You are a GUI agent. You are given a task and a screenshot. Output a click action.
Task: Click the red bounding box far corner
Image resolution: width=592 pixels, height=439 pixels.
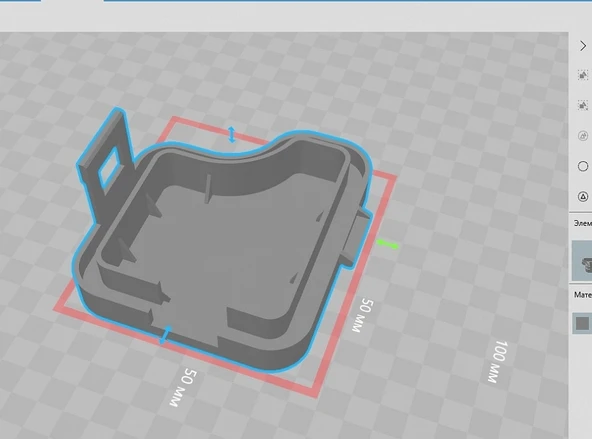click(173, 119)
